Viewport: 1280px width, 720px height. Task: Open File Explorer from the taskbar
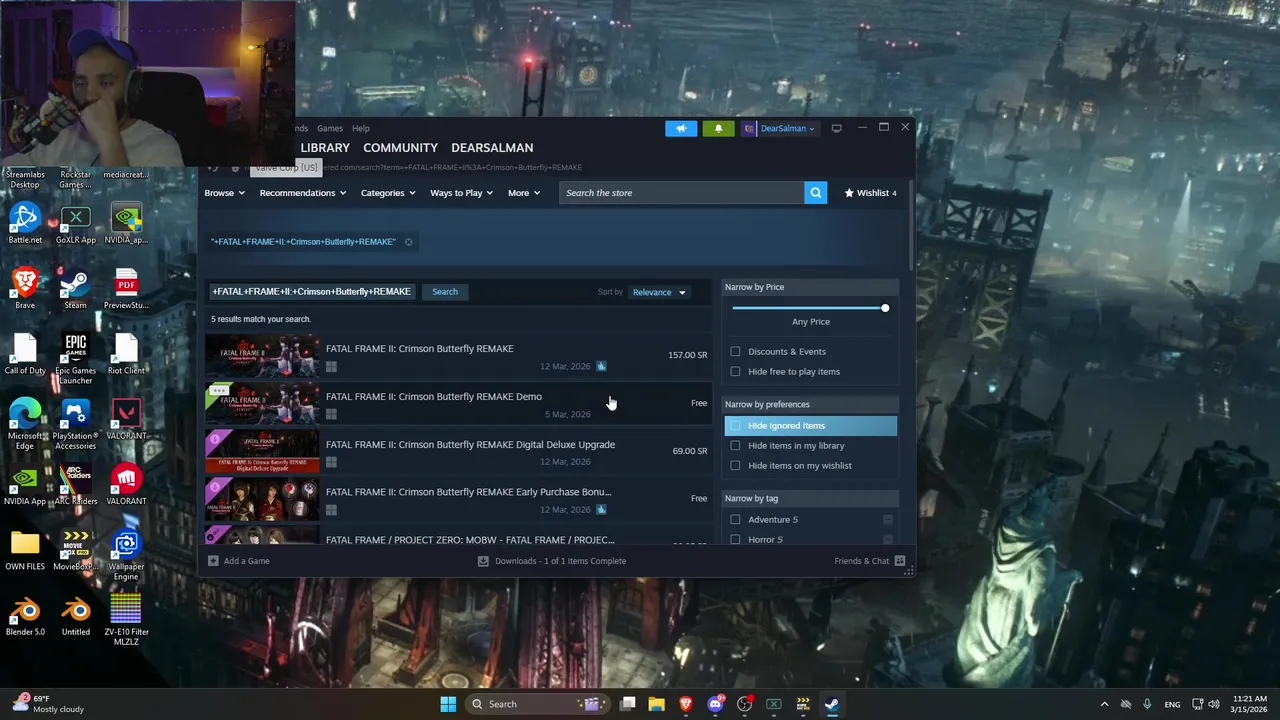656,704
